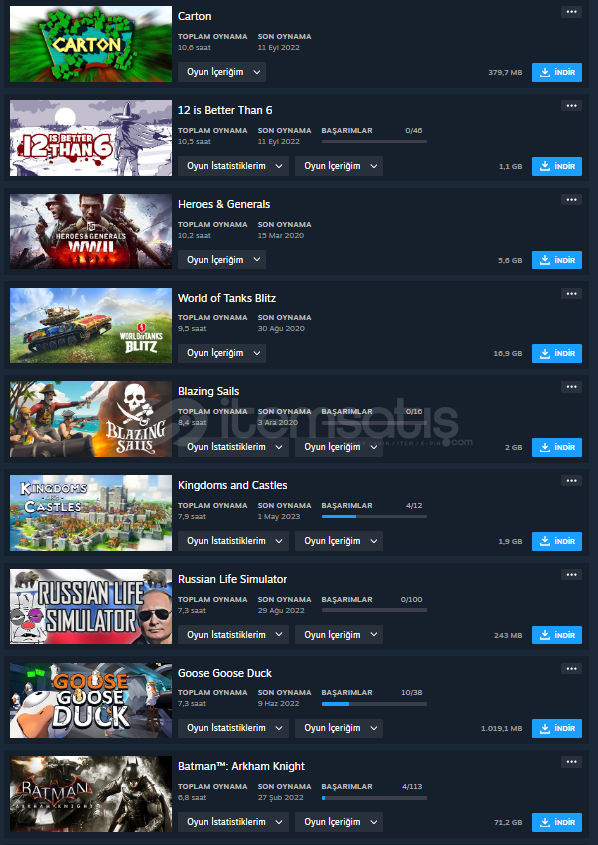The width and height of the screenshot is (598, 845).
Task: Expand Oyun İçeriğim dropdown for Kingdoms and Castles
Action: tap(339, 541)
